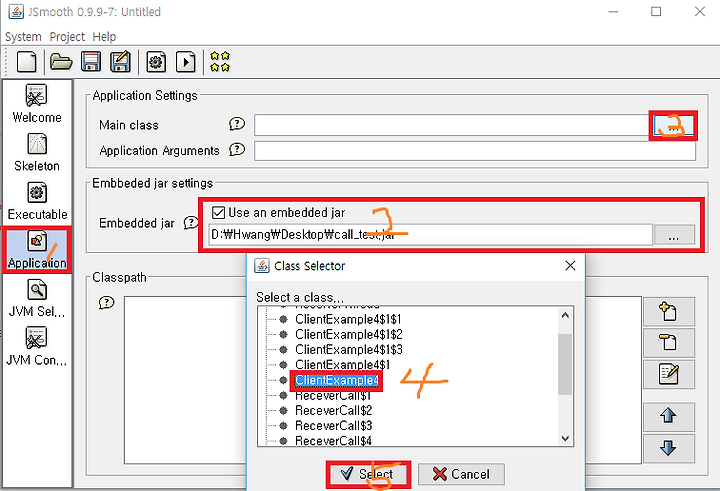720x491 pixels.
Task: Select class ClientExample4$1$3
Action: 349,350
